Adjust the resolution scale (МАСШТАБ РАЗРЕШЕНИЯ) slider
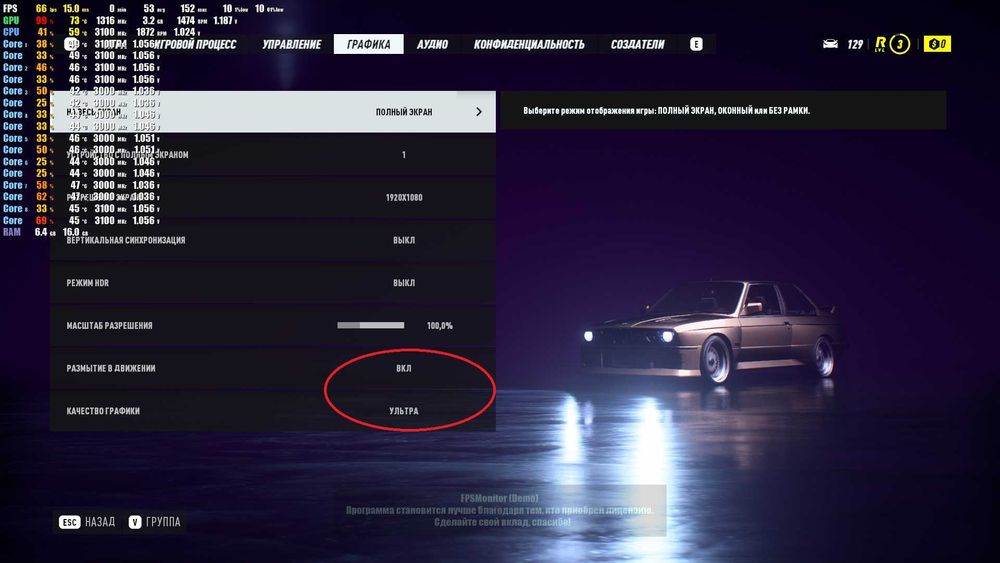1000x563 pixels. tap(371, 326)
